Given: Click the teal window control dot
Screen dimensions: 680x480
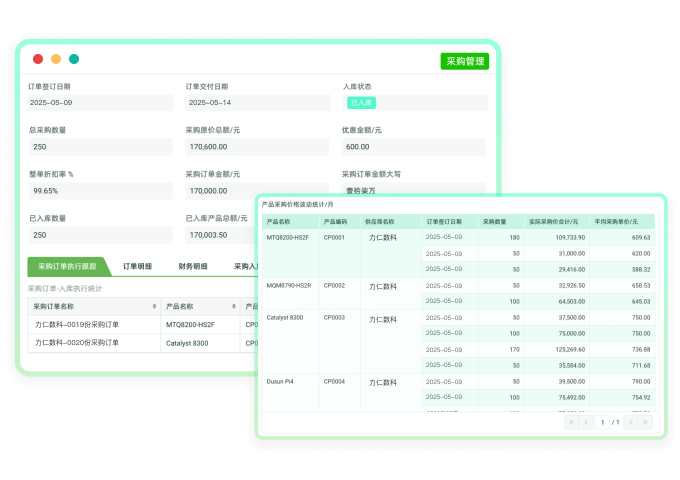Looking at the screenshot, I should click(74, 60).
